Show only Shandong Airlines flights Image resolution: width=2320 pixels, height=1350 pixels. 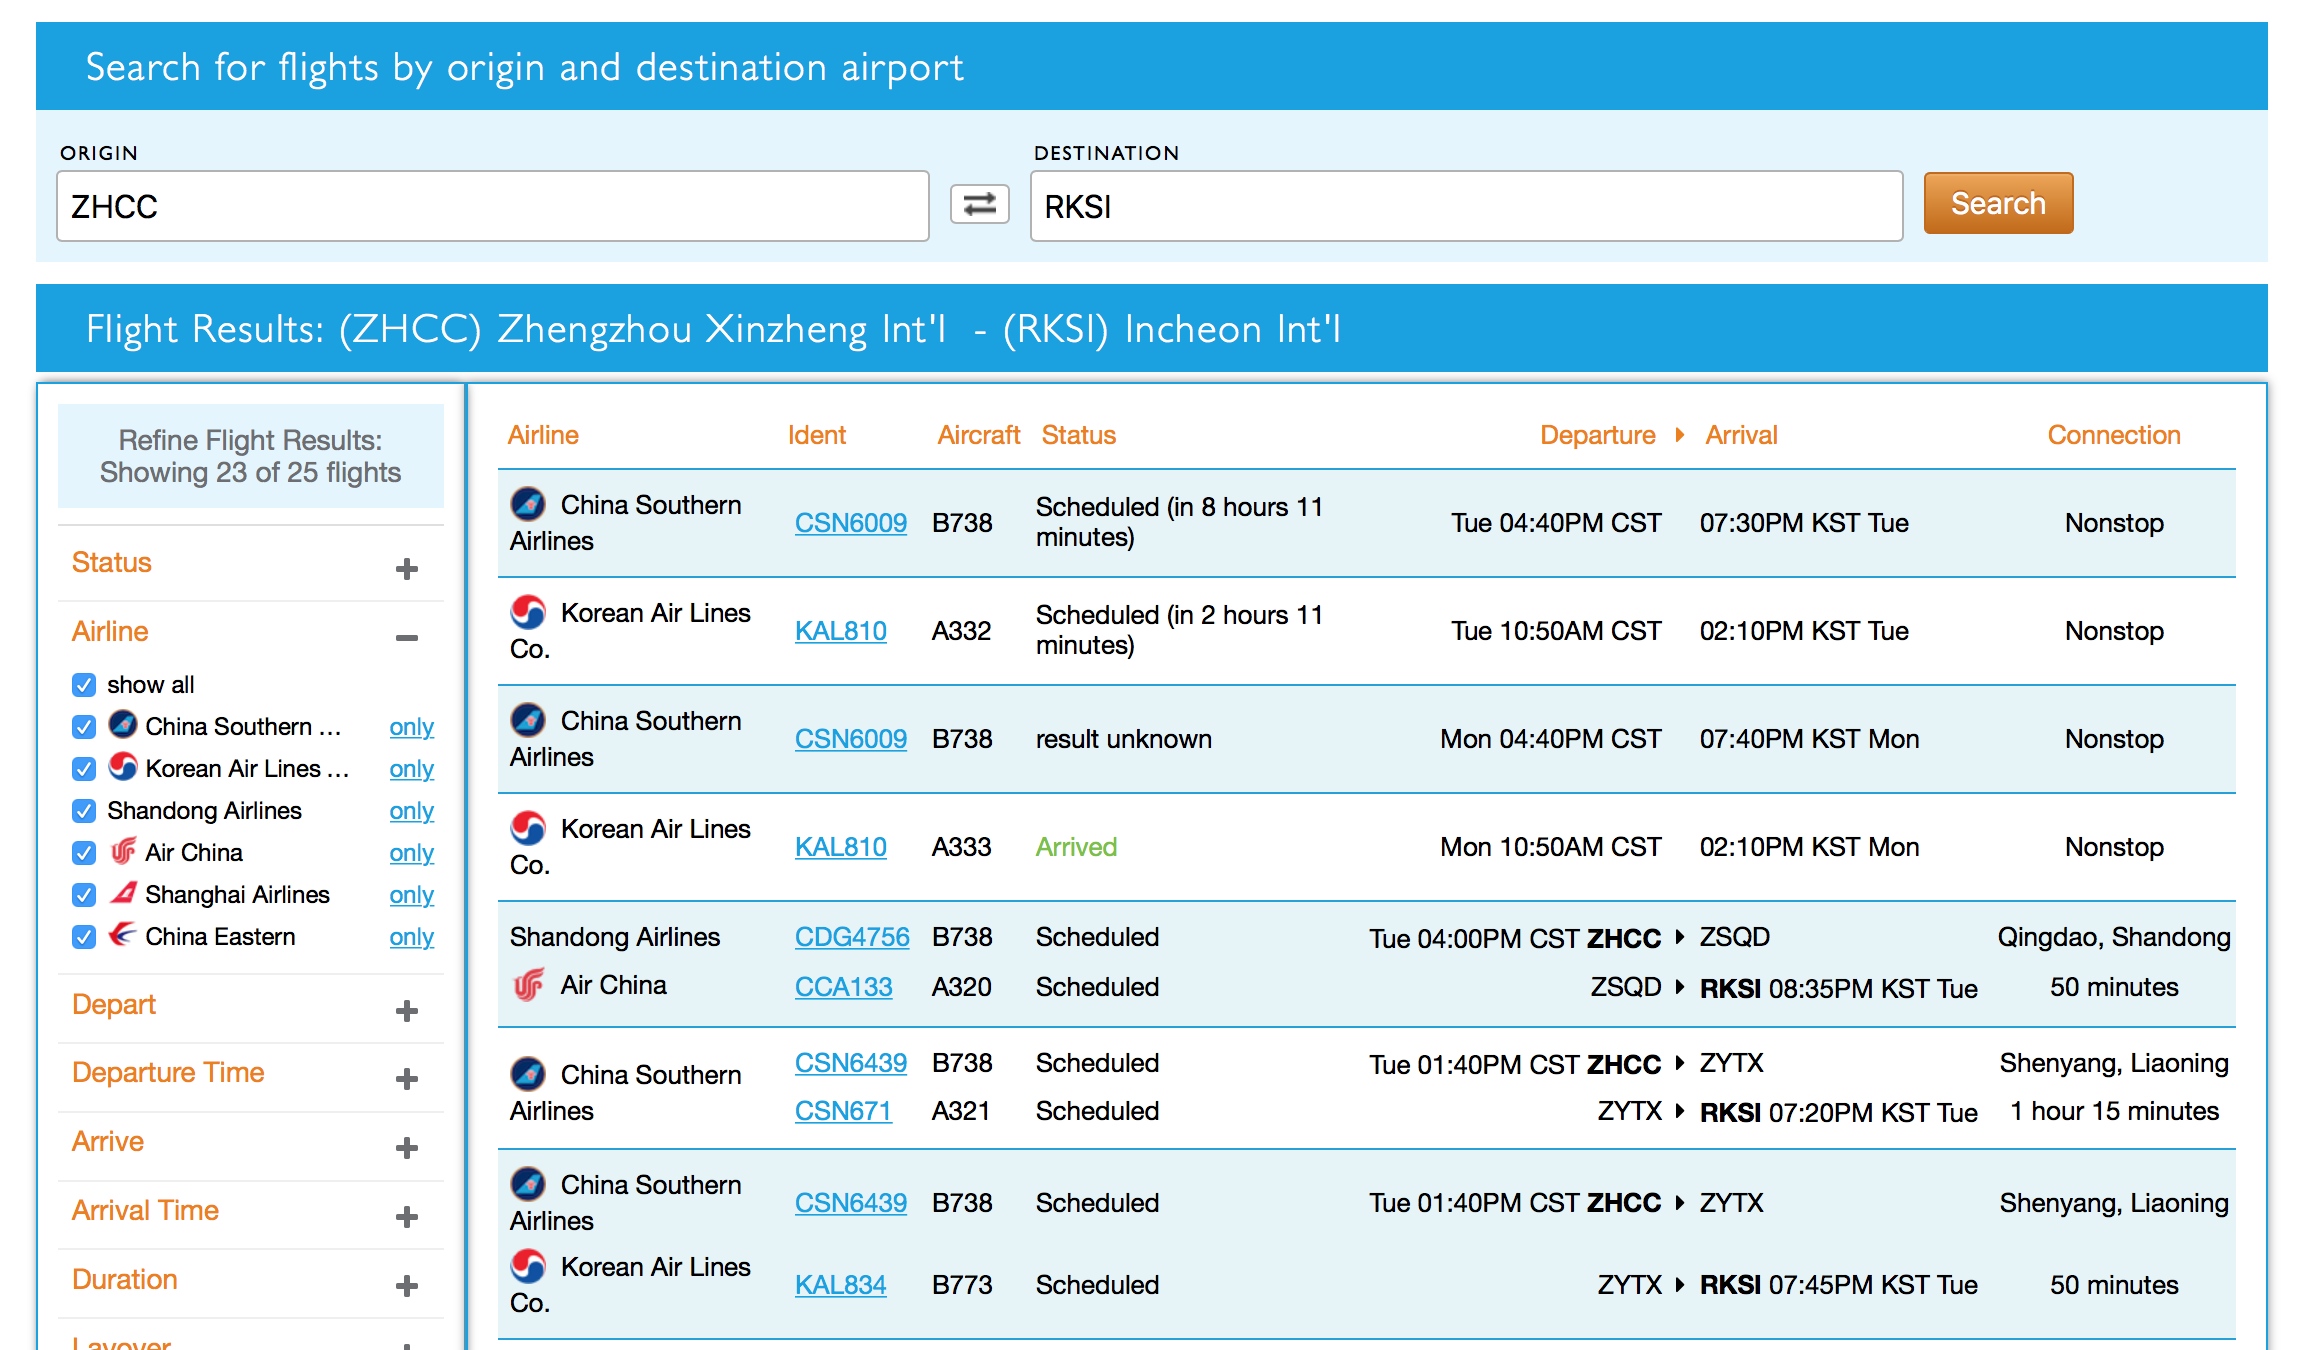[x=411, y=811]
